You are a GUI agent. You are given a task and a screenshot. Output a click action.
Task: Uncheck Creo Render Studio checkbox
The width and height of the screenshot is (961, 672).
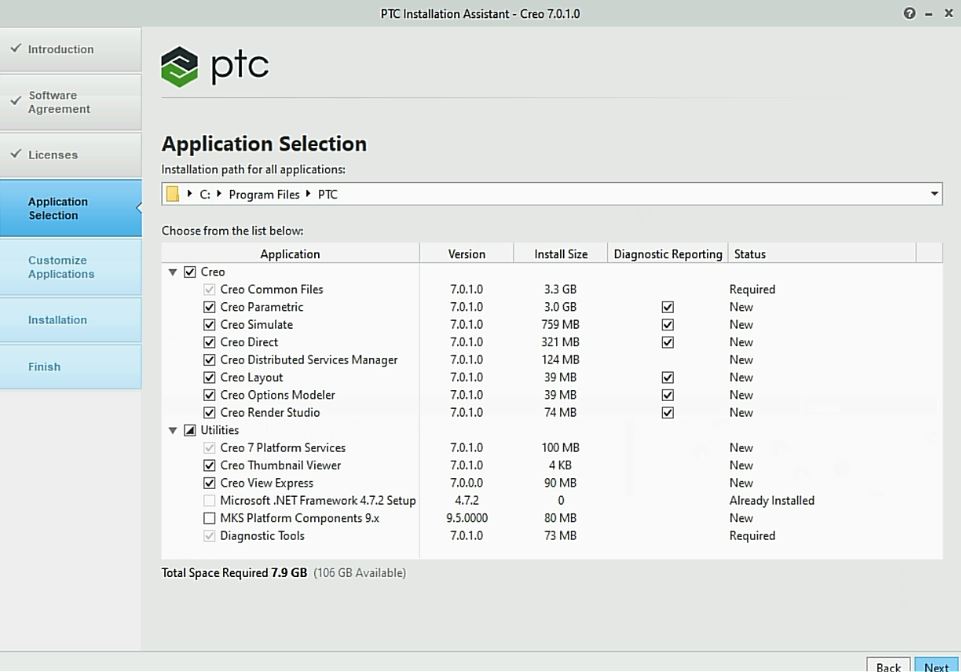coord(210,413)
